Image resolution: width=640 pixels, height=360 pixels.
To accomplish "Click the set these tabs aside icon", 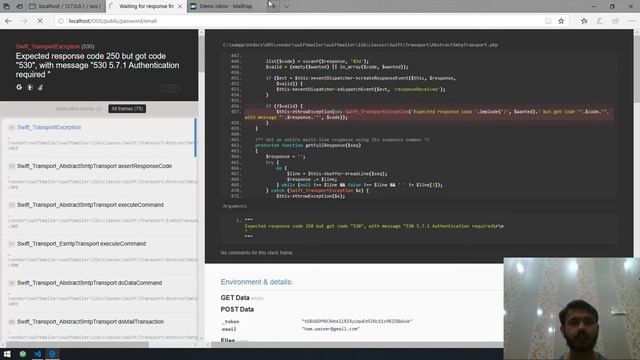I will [x=19, y=6].
